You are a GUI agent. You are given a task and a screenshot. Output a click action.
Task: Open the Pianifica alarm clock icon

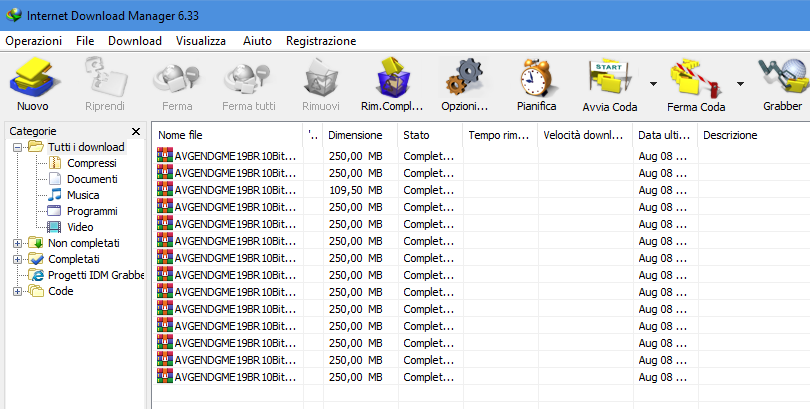coord(536,78)
